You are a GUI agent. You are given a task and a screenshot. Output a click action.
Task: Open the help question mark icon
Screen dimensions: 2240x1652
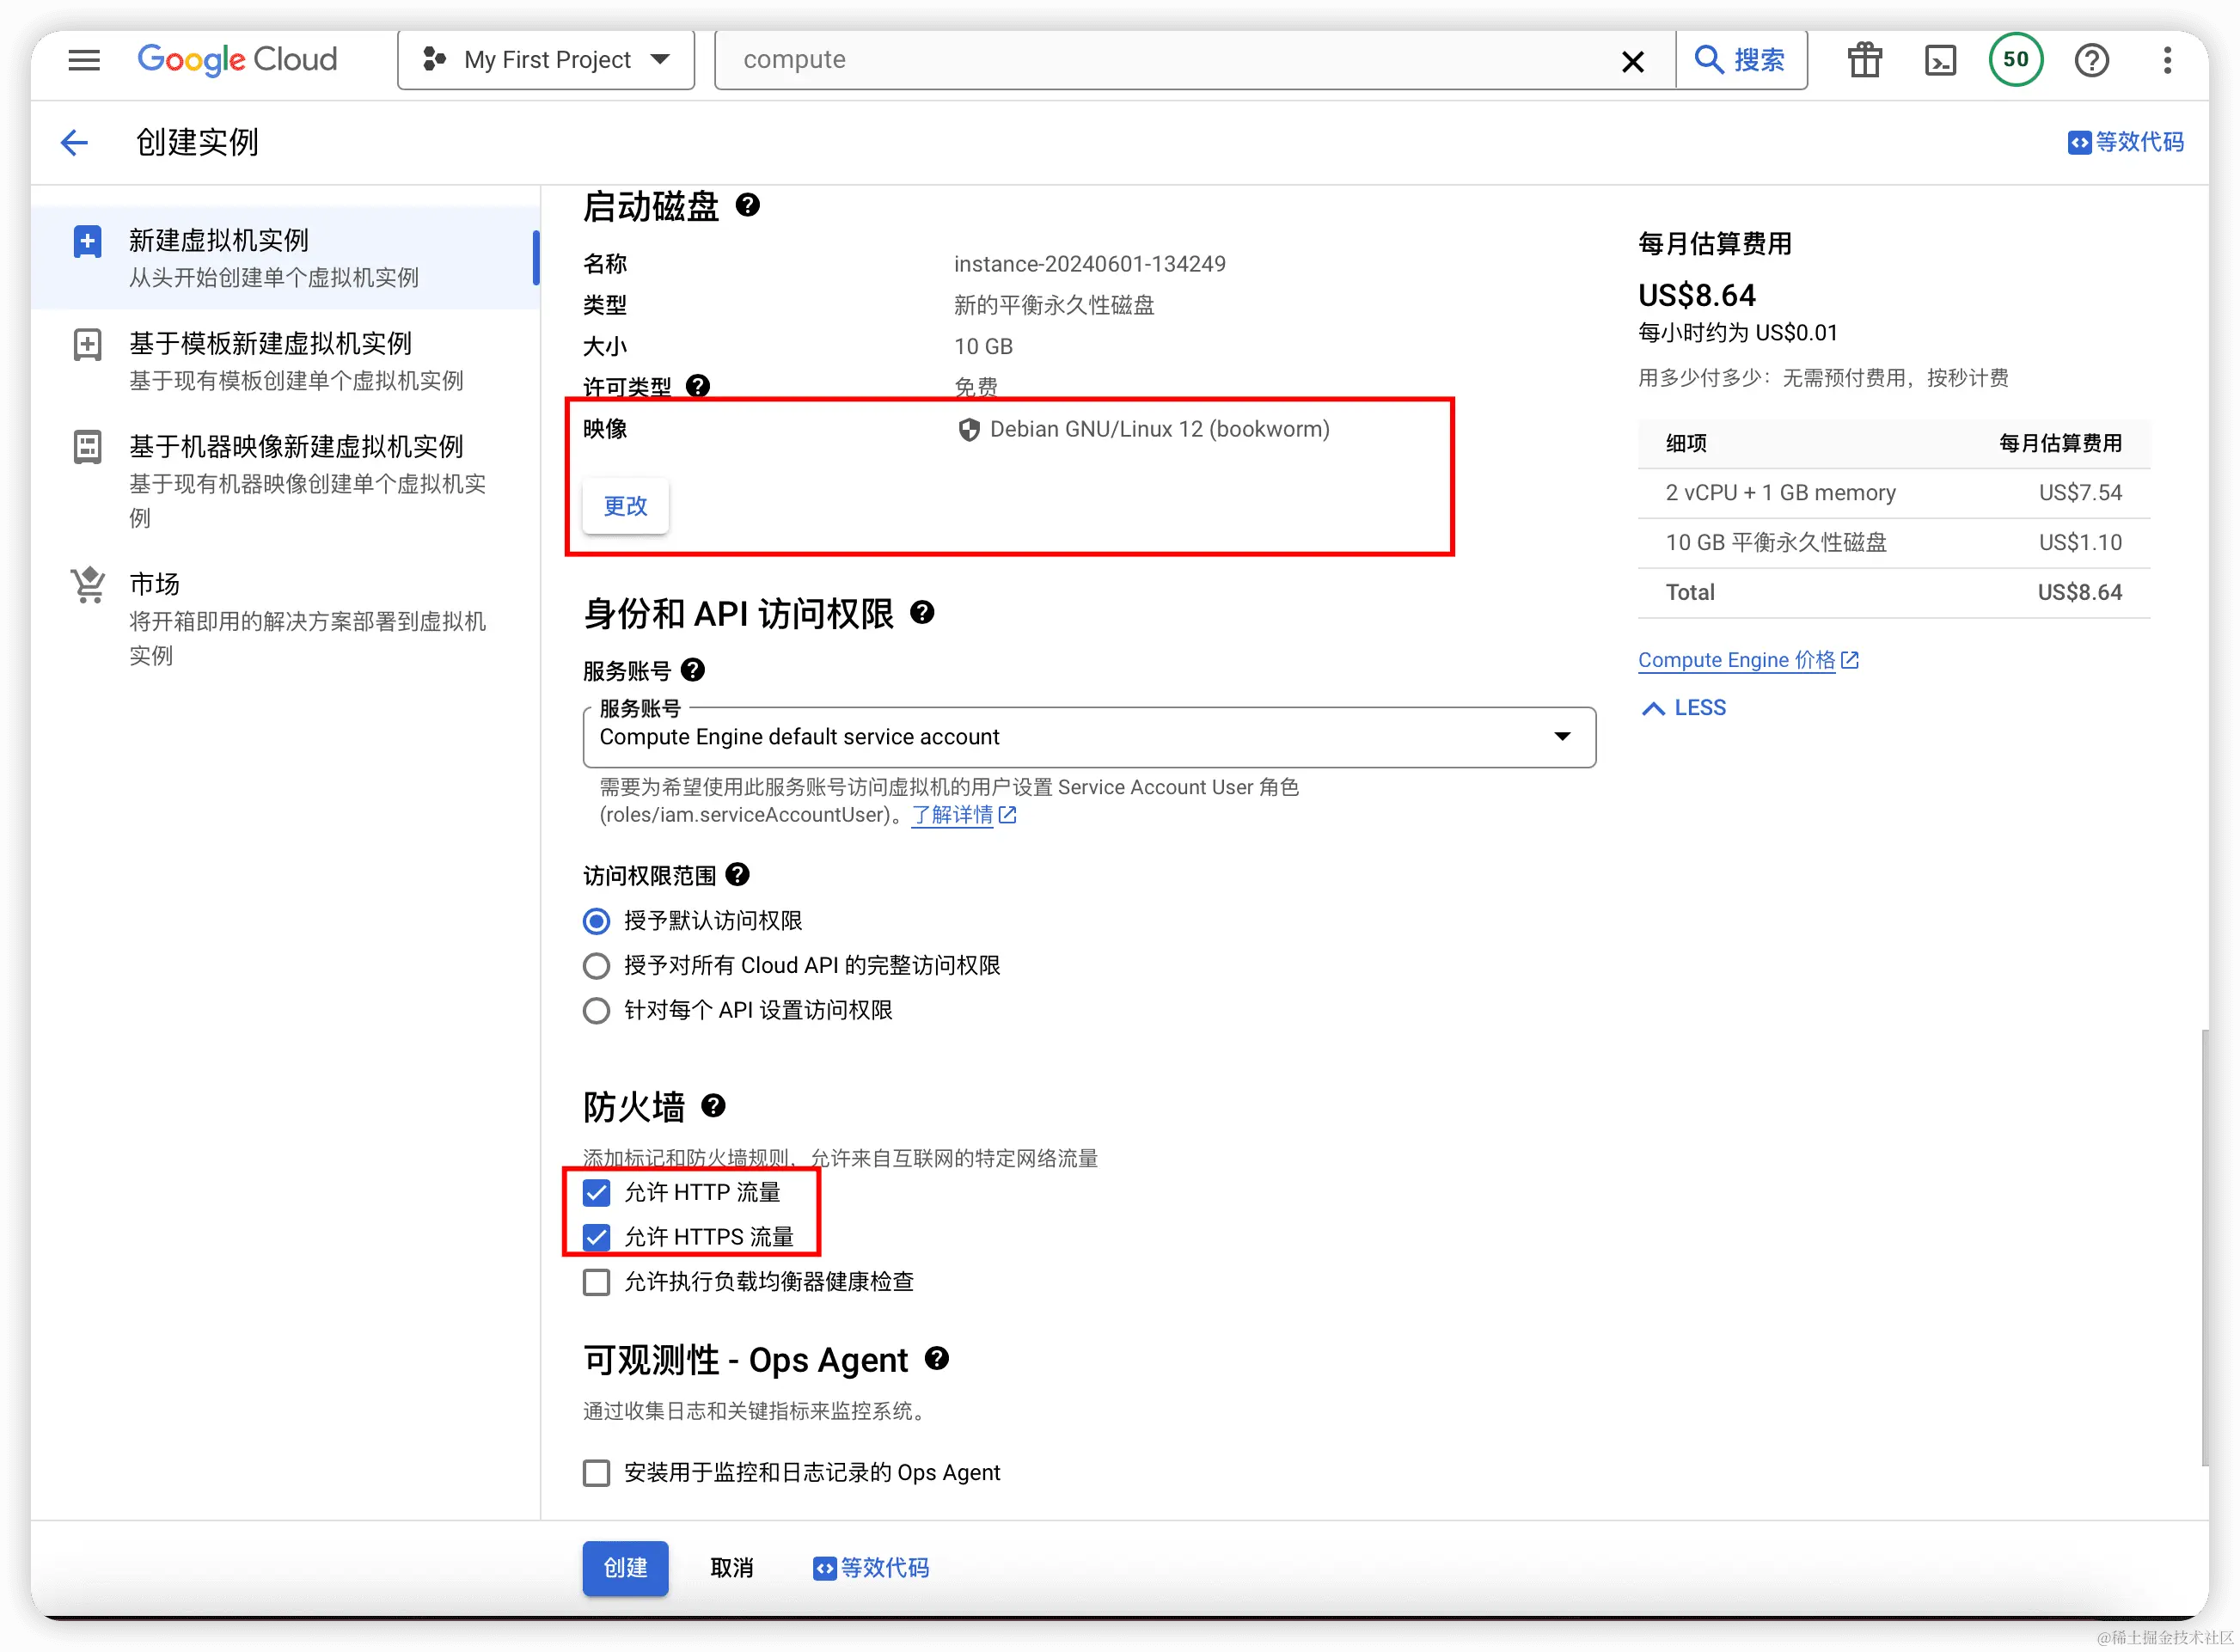pyautogui.click(x=2092, y=60)
